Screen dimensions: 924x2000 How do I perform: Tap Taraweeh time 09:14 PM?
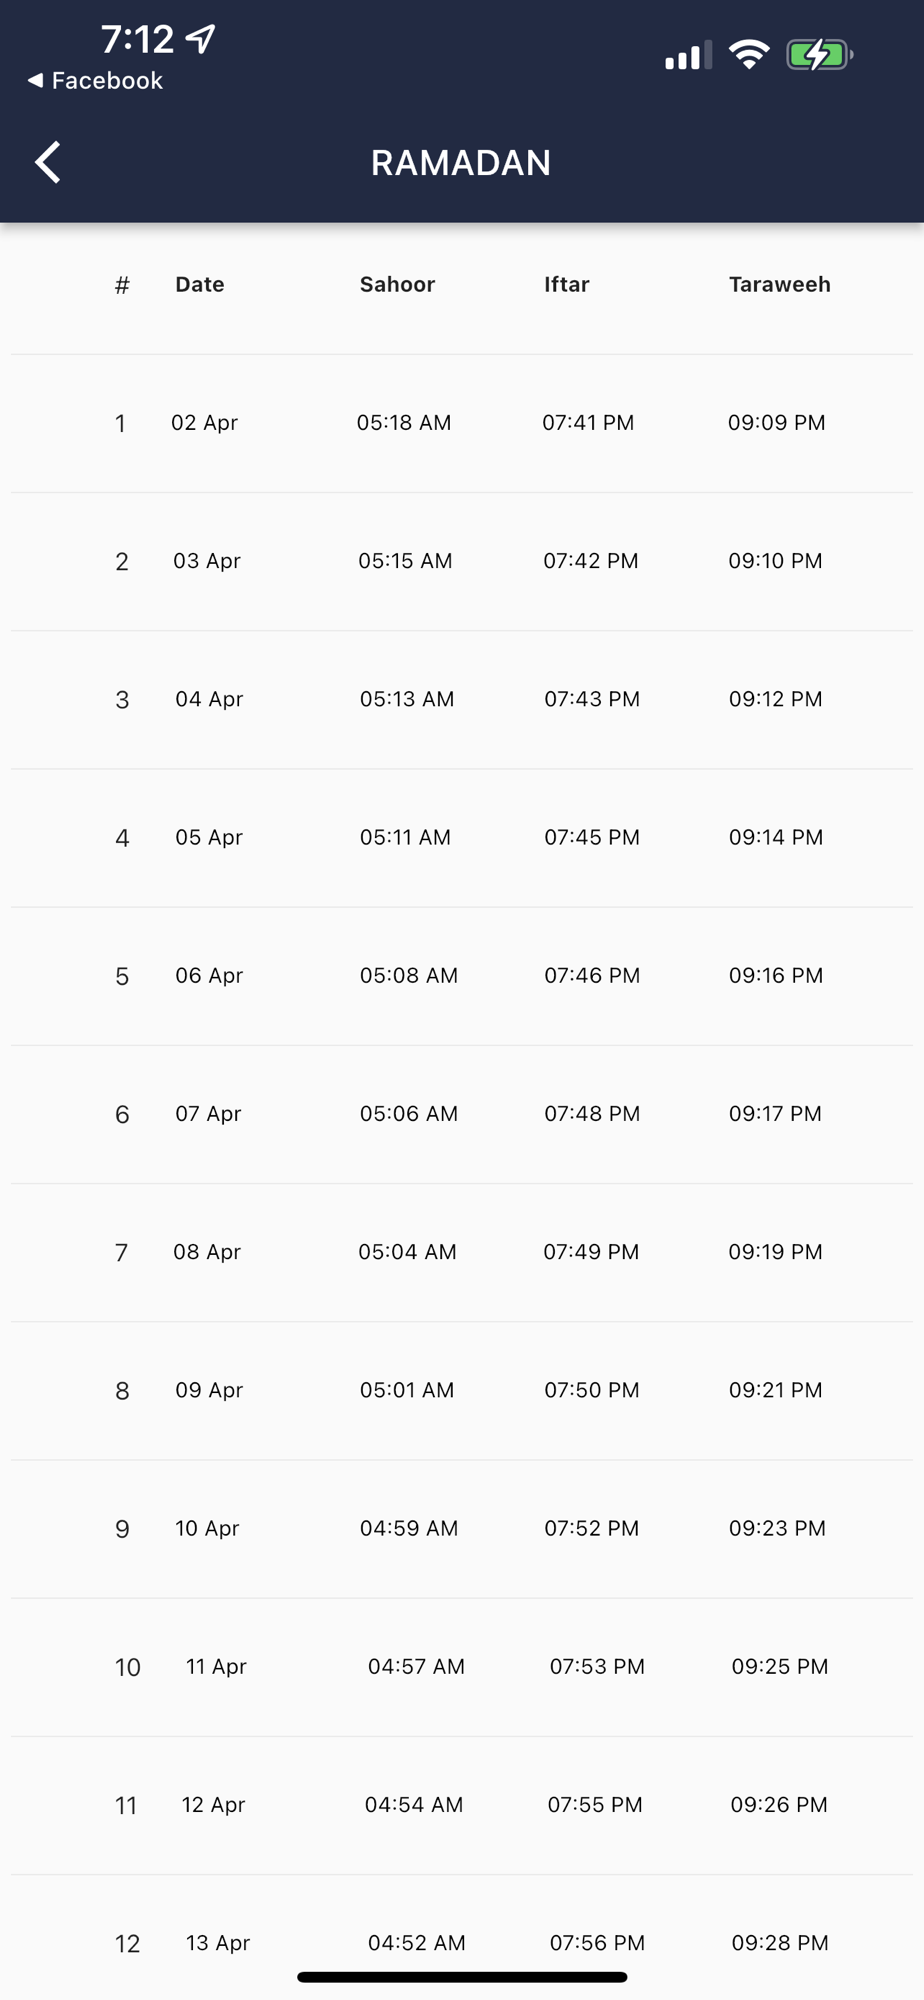coord(776,837)
